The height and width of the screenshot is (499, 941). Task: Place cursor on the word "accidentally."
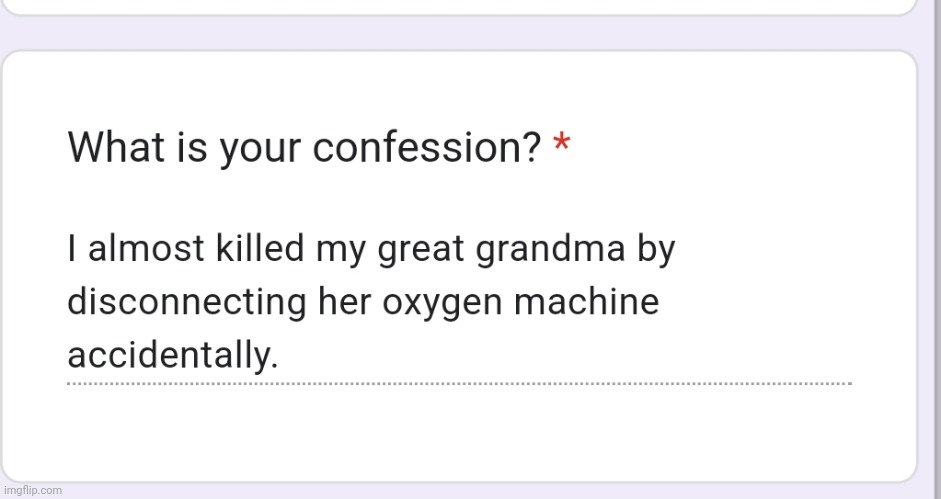coord(171,355)
